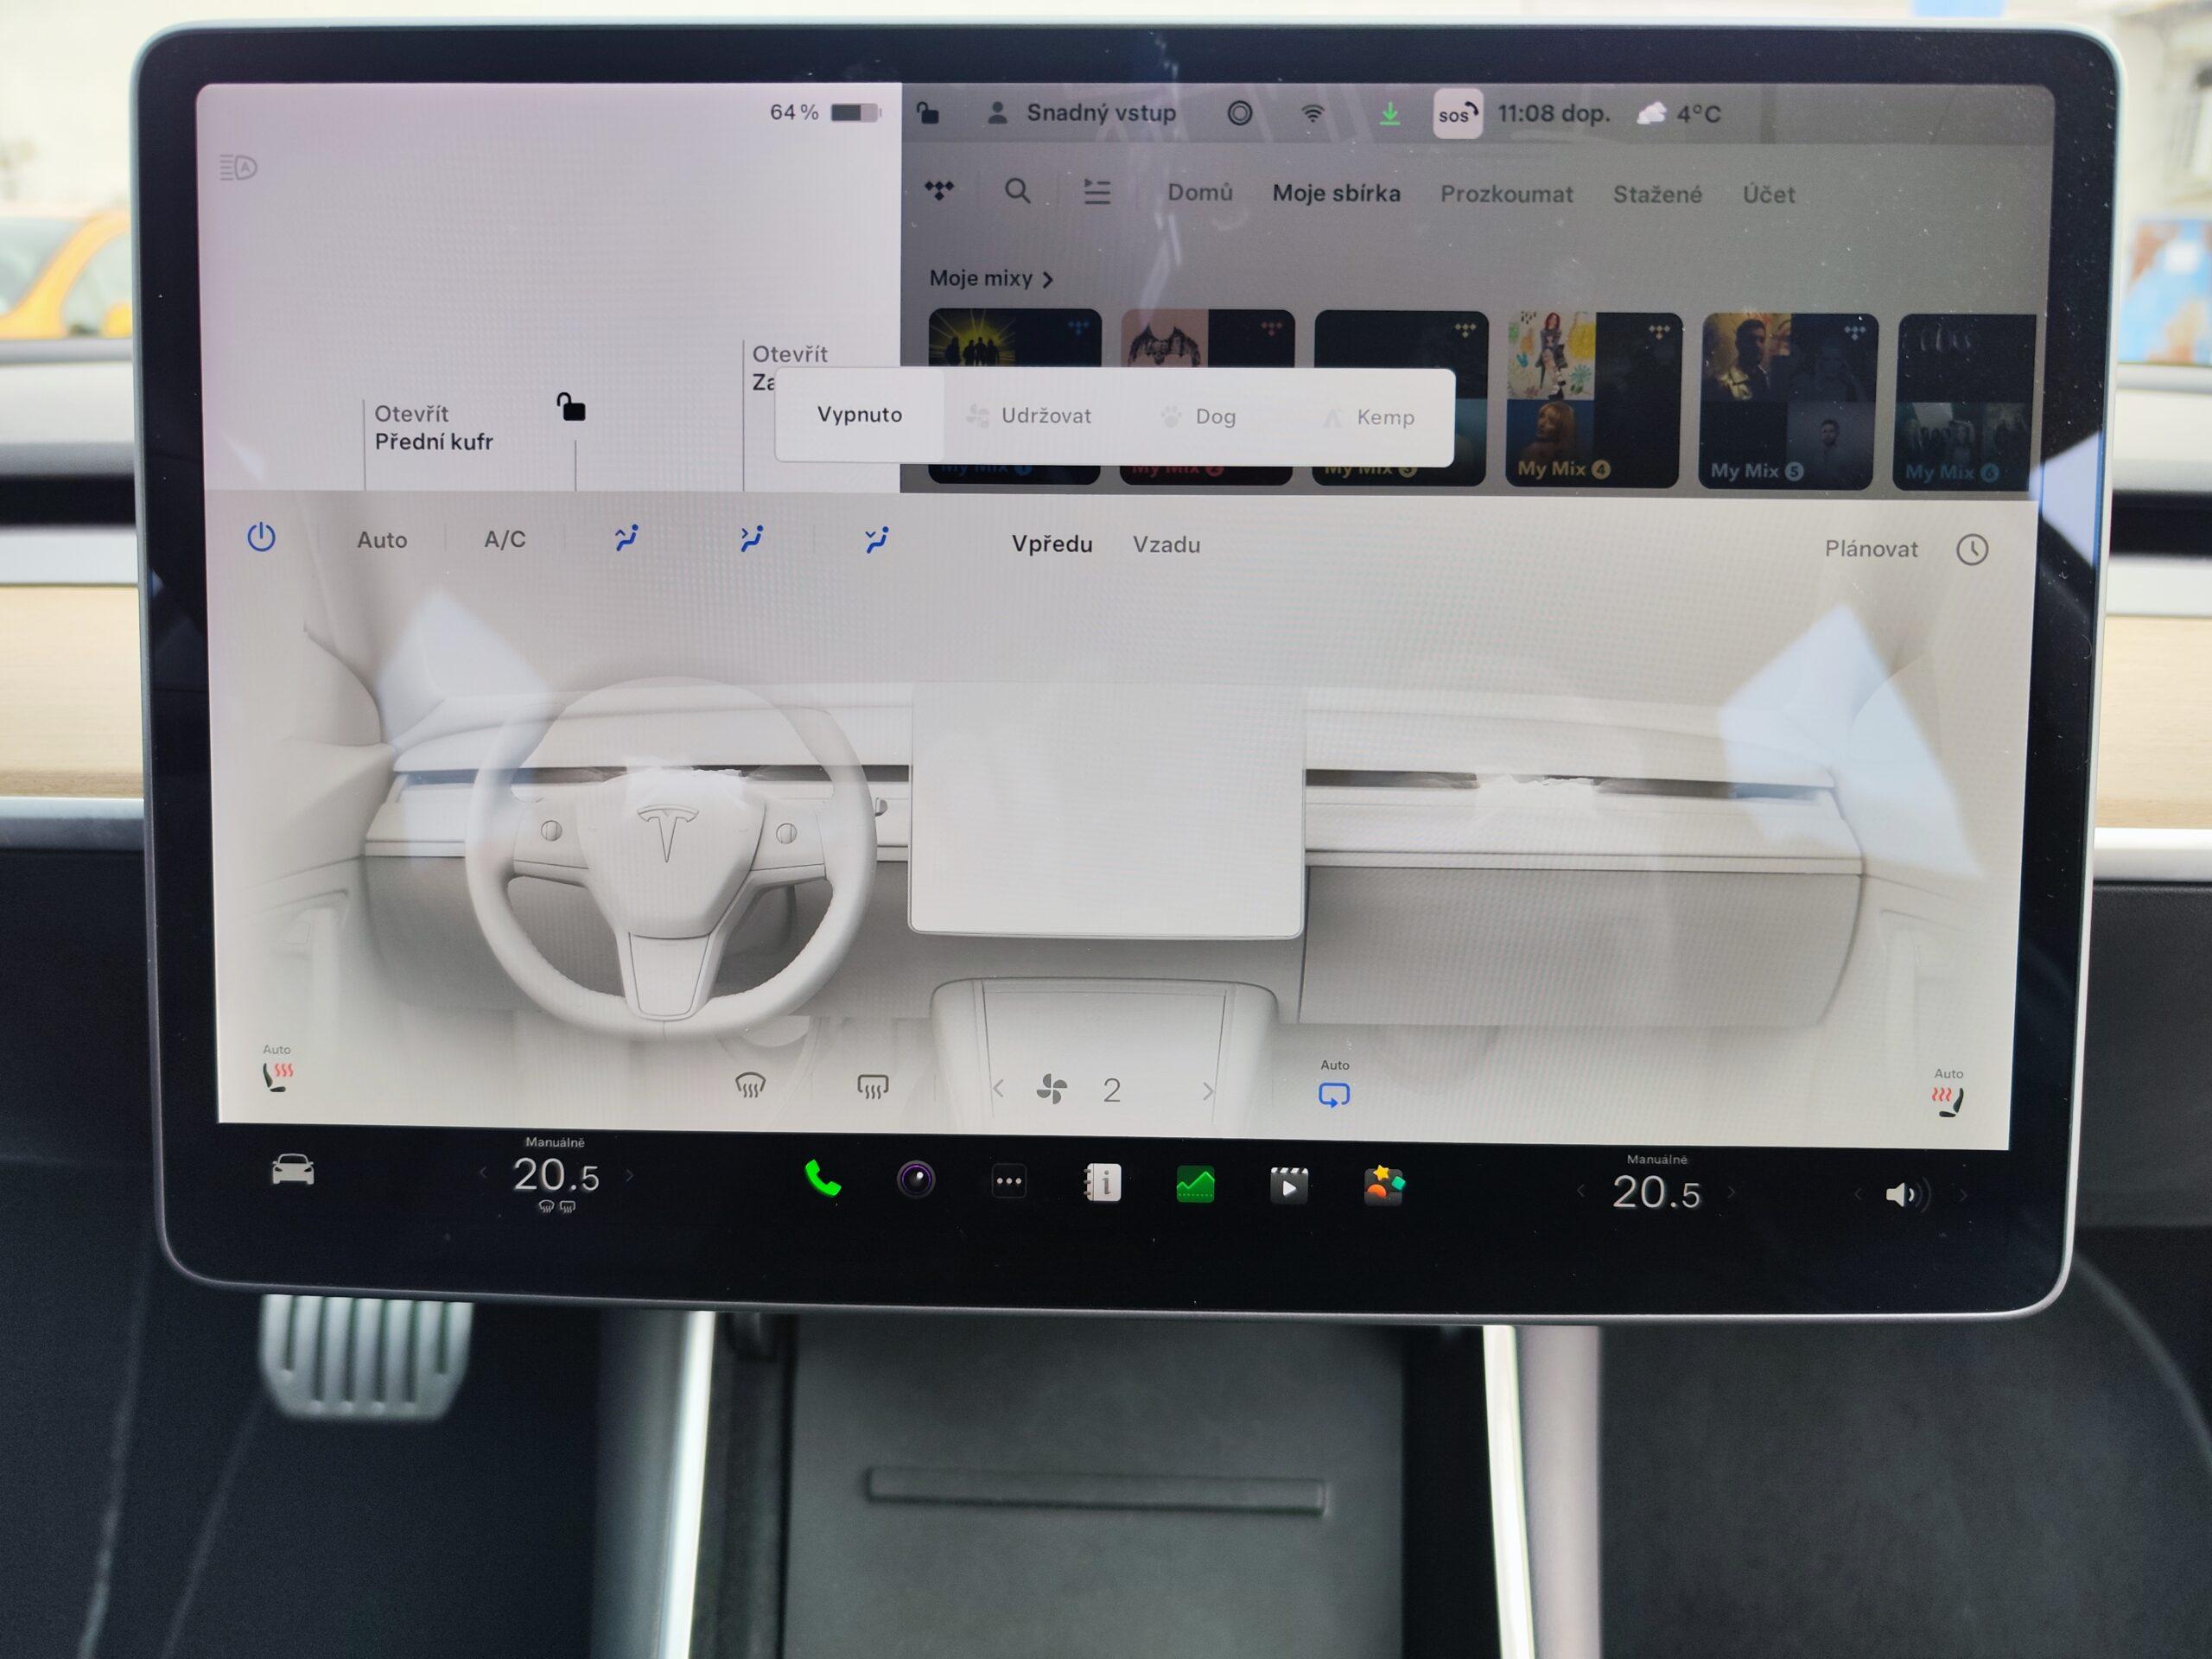Screen dimensions: 2212x1659
Task: Tap the weather 4°C indicator
Action: click(1679, 114)
